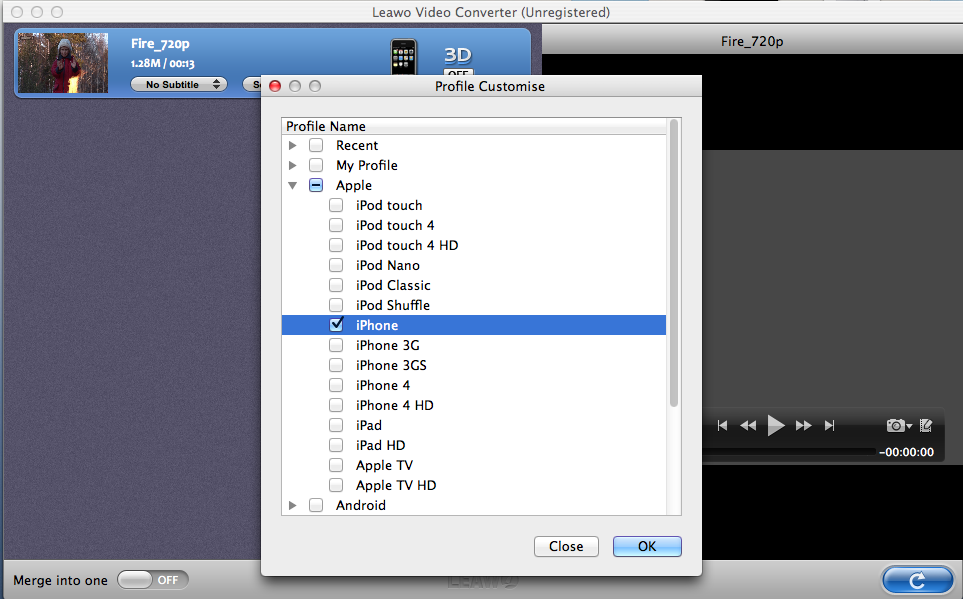Enable the iPod touch 4 checkbox

tap(336, 225)
